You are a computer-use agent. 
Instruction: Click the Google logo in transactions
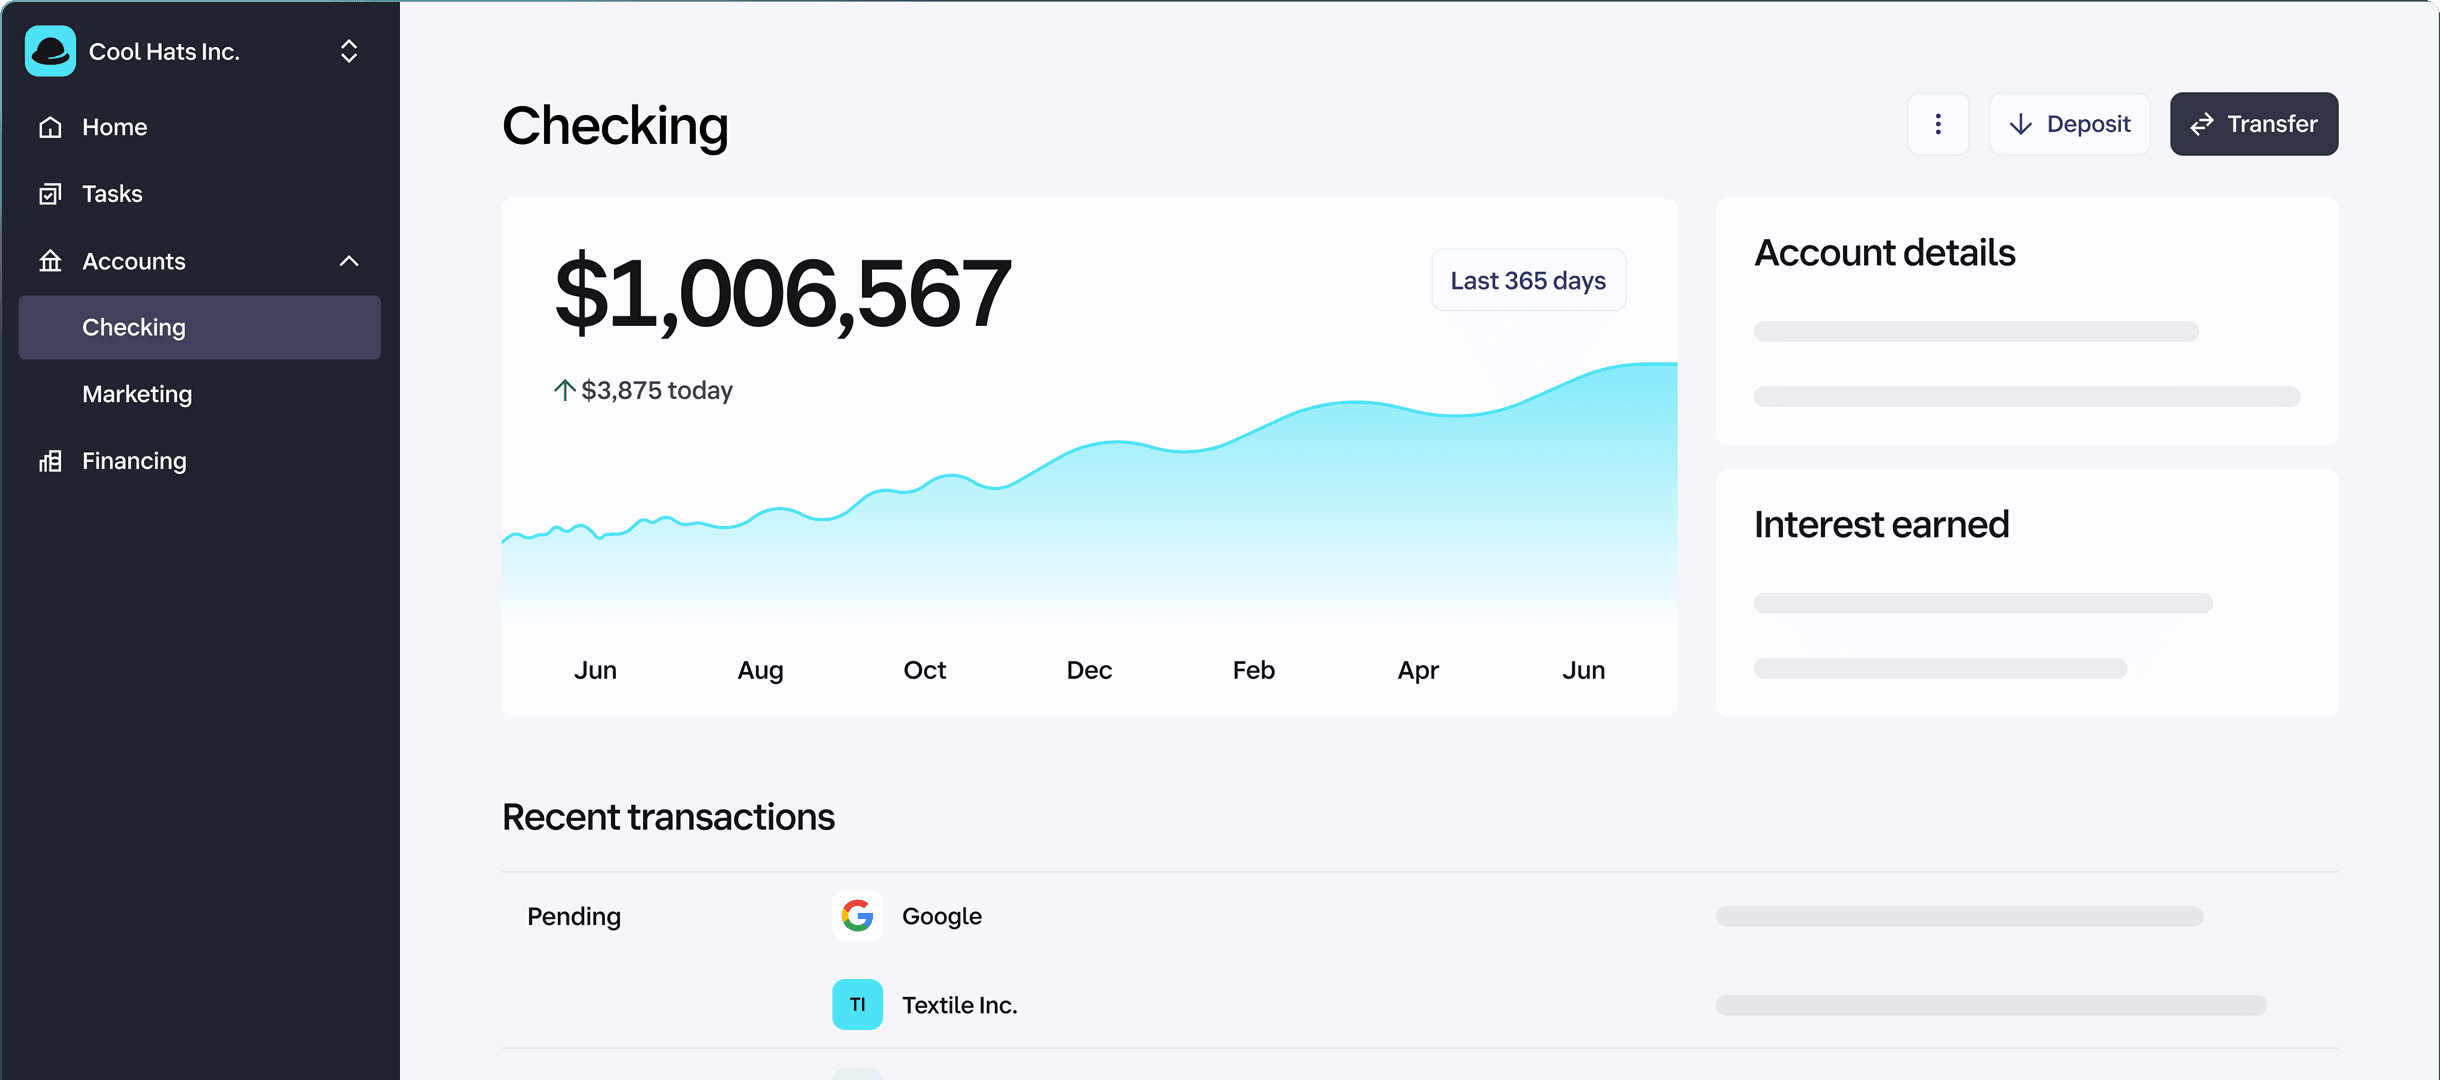[x=857, y=915]
